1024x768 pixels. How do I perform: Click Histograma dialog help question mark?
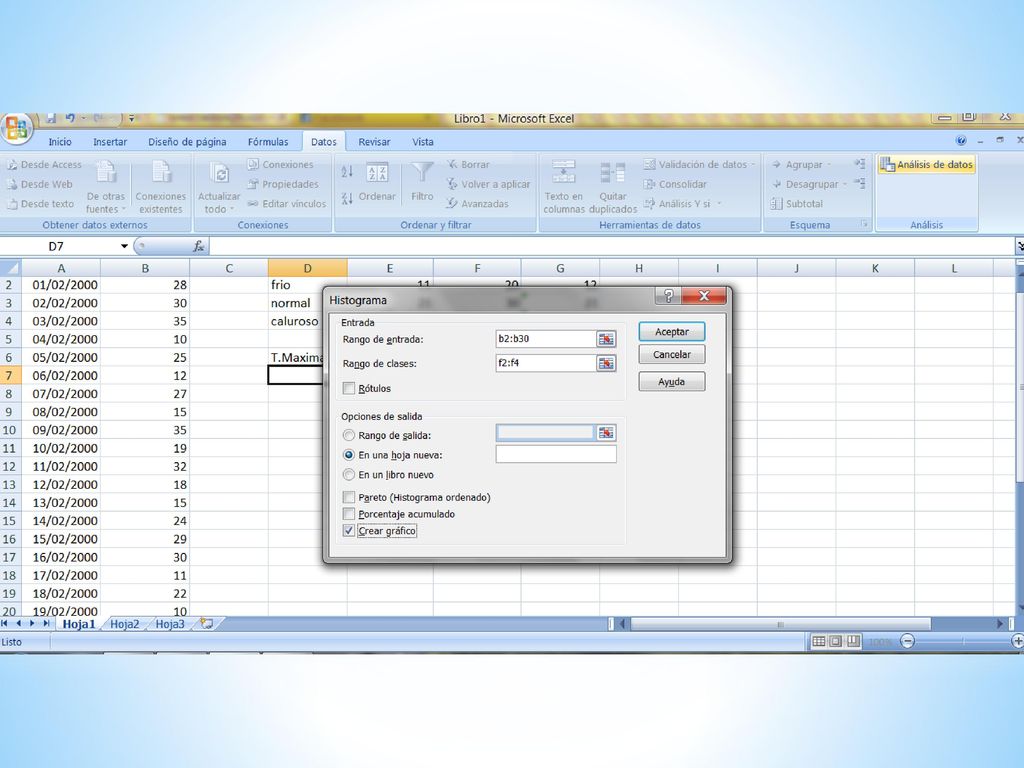tap(667, 296)
